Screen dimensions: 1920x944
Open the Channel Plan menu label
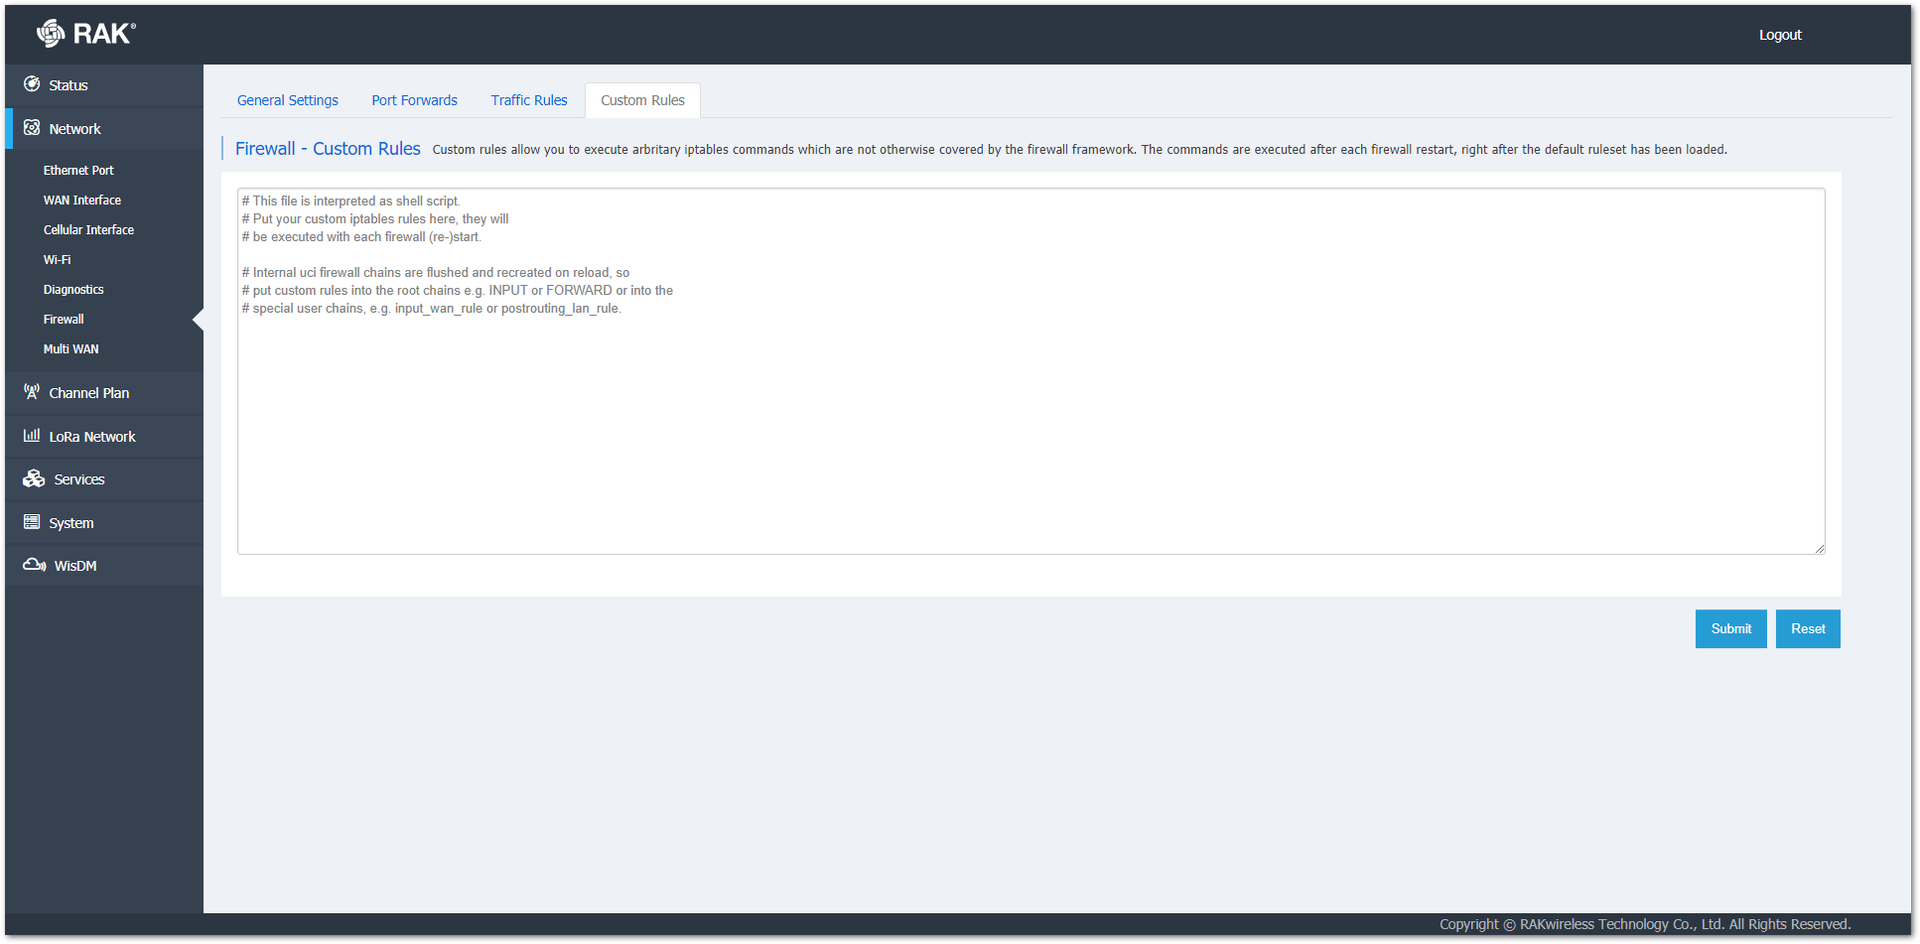pyautogui.click(x=89, y=393)
